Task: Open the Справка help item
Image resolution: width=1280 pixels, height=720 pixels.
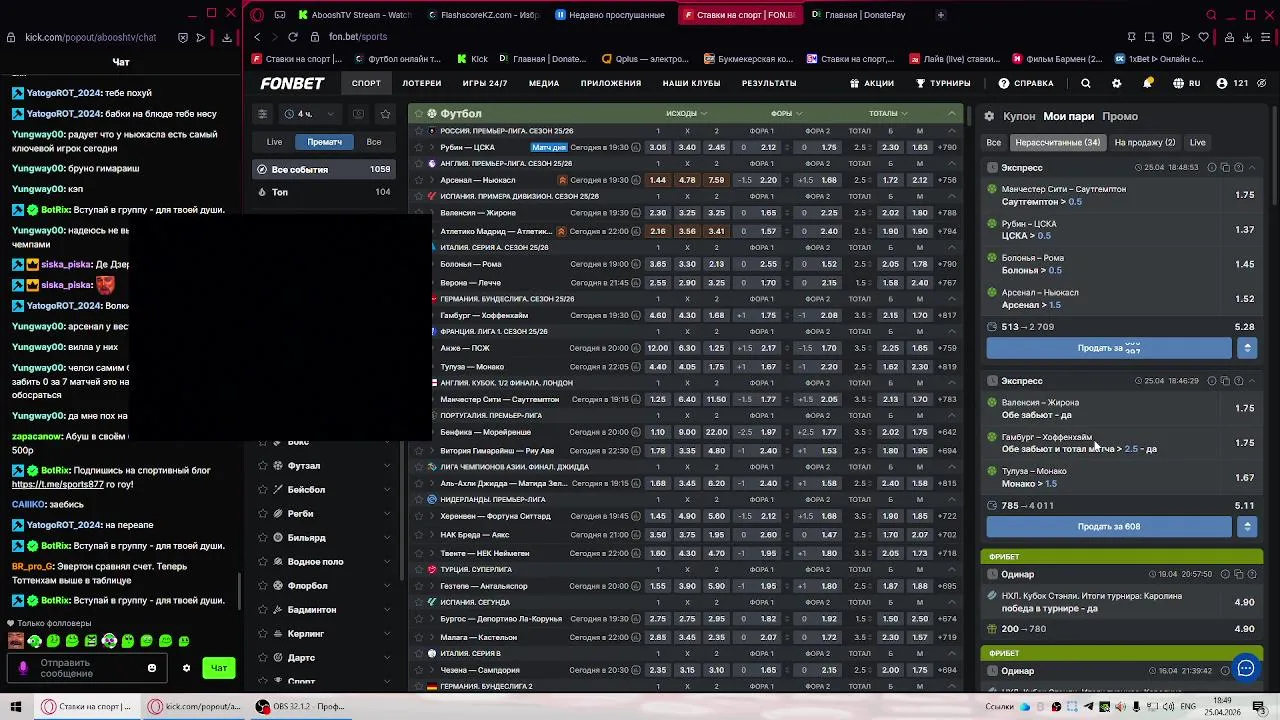Action: (1026, 83)
